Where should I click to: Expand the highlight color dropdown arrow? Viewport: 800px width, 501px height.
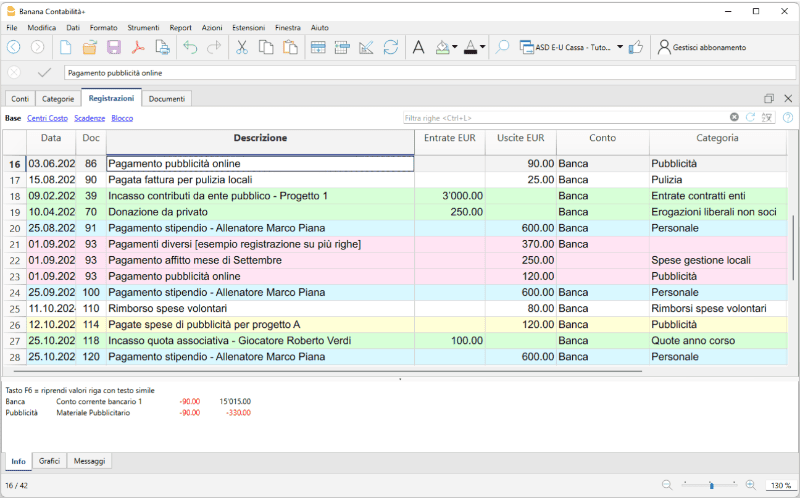pyautogui.click(x=455, y=47)
